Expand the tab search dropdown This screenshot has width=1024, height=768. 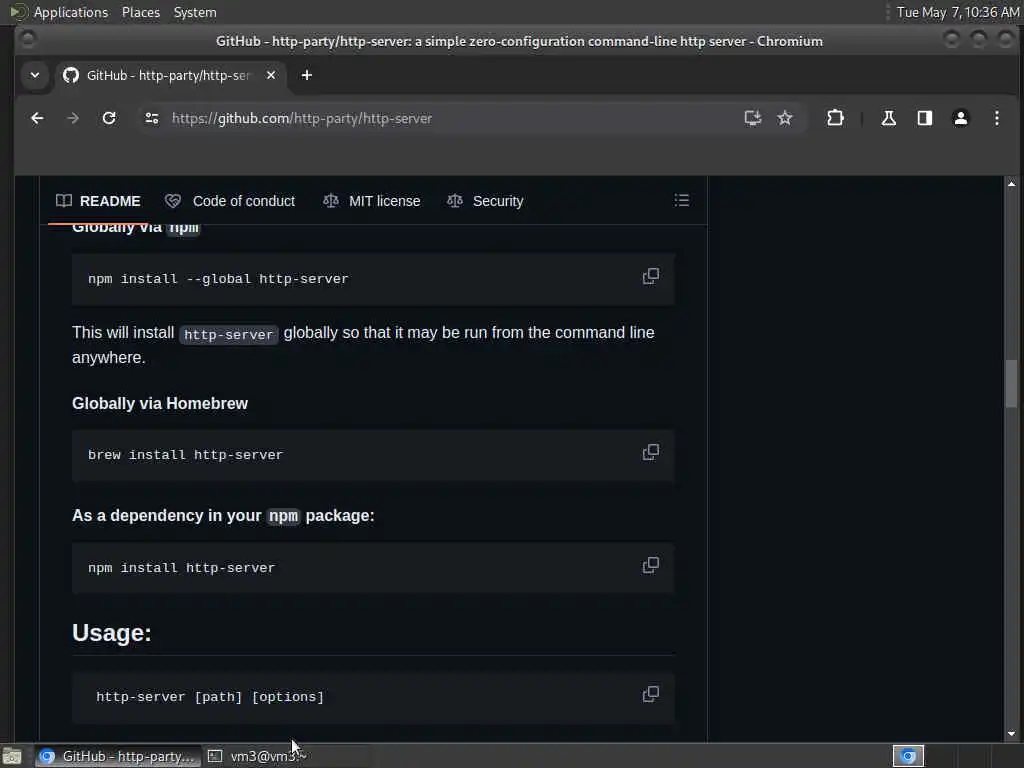tap(35, 75)
